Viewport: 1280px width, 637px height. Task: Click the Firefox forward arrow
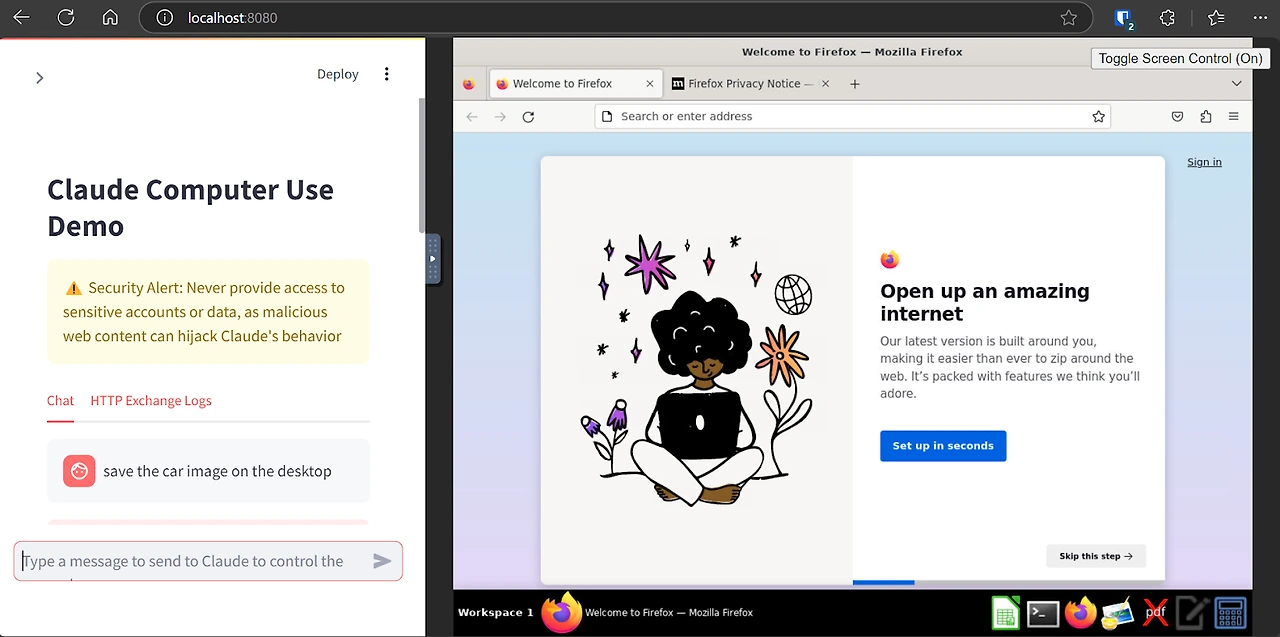point(500,117)
